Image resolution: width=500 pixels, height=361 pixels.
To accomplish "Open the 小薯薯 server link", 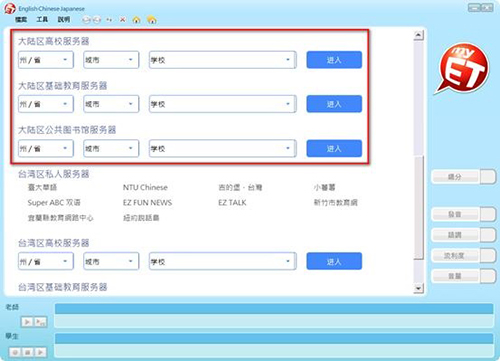I will click(x=324, y=187).
